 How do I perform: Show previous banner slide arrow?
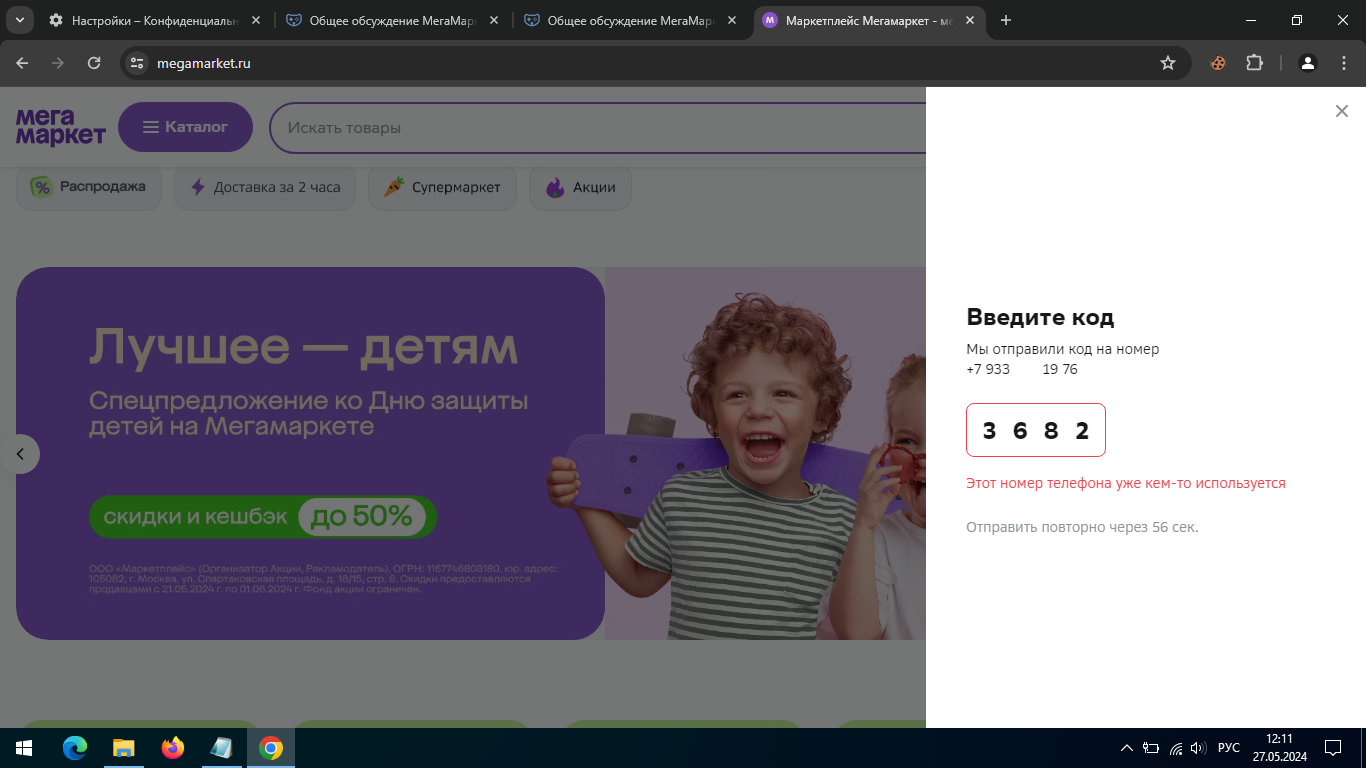pyautogui.click(x=20, y=454)
